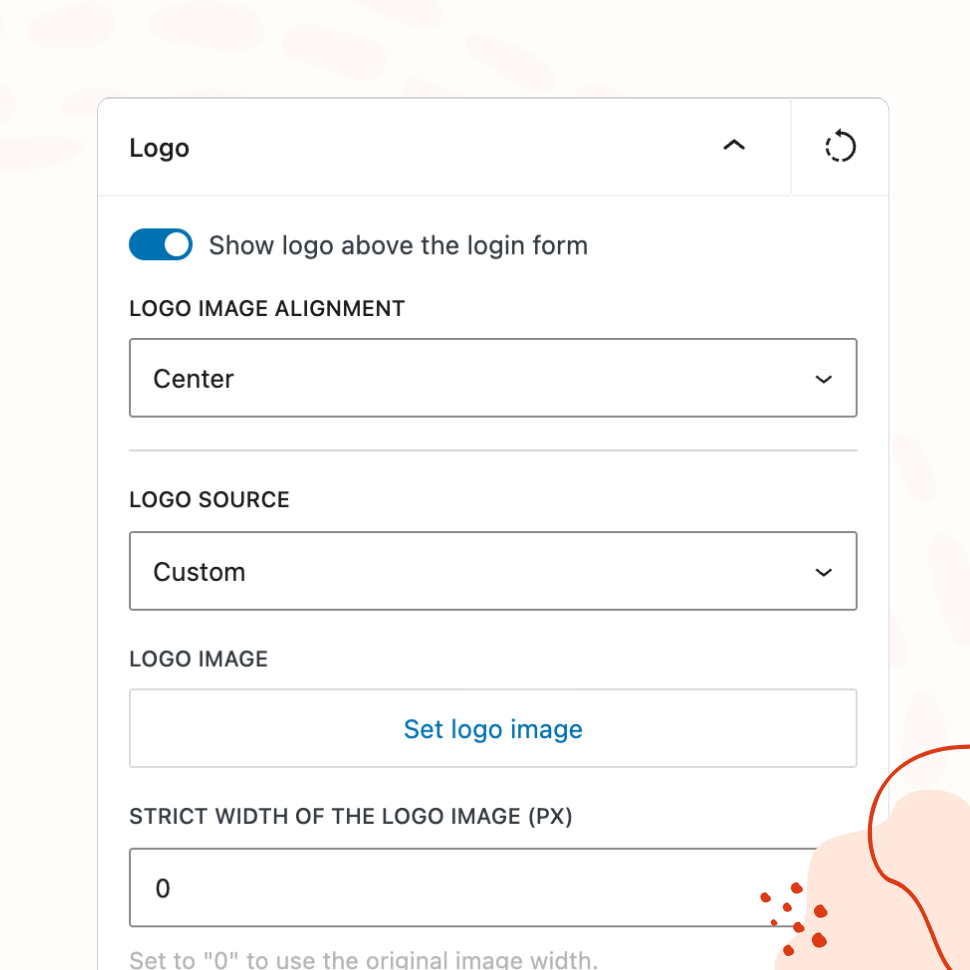Click the cluster of red dots decoration

click(797, 918)
